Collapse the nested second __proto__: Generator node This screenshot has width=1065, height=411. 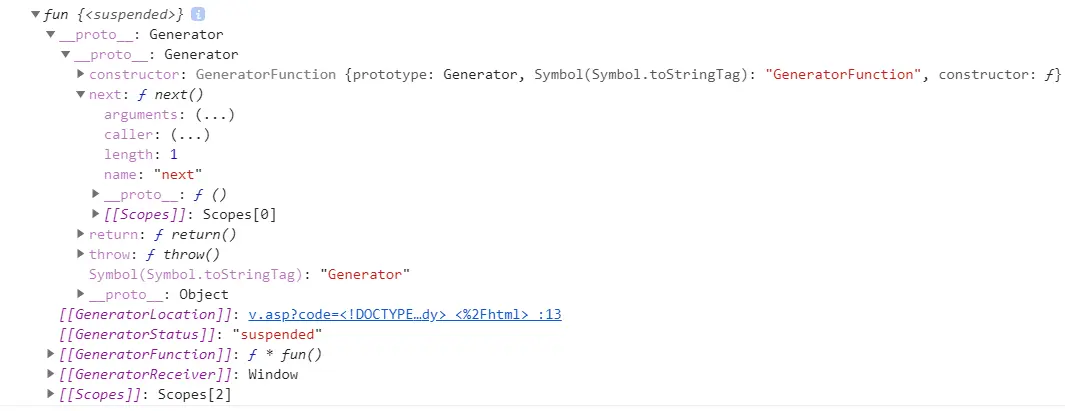point(66,55)
